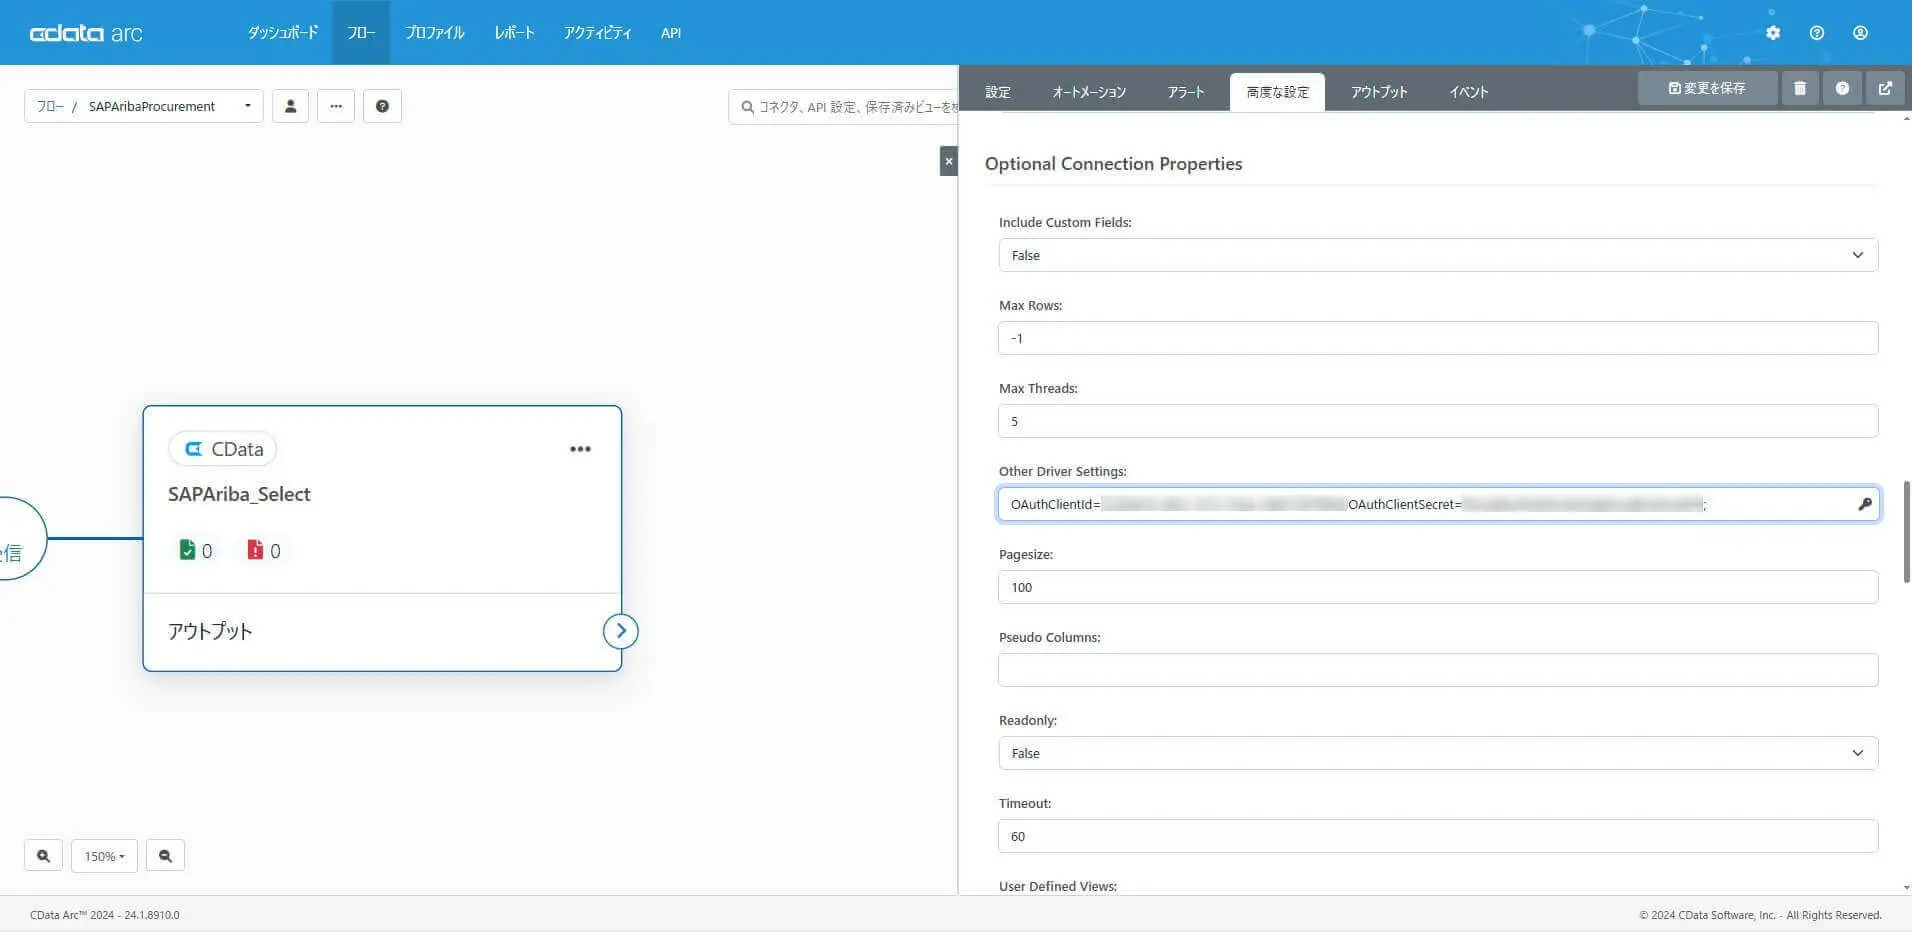Open the プロファイル menu
The width and height of the screenshot is (1912, 932).
tap(435, 33)
